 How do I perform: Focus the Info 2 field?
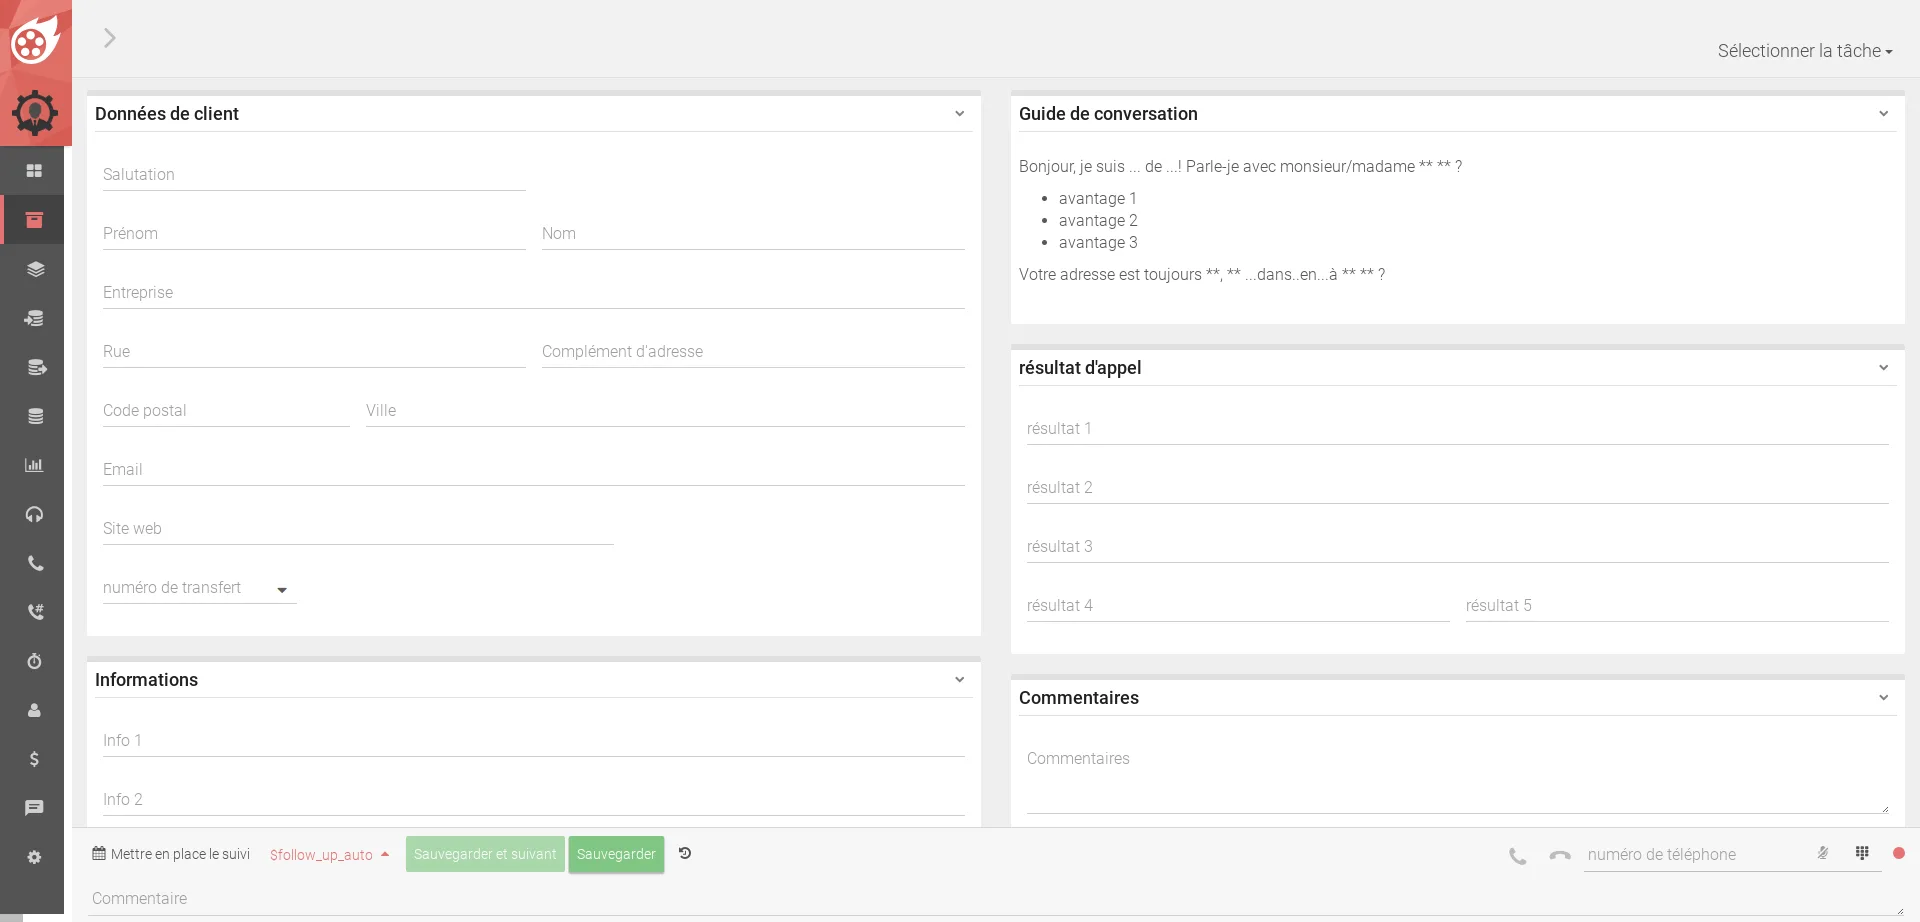point(534,800)
